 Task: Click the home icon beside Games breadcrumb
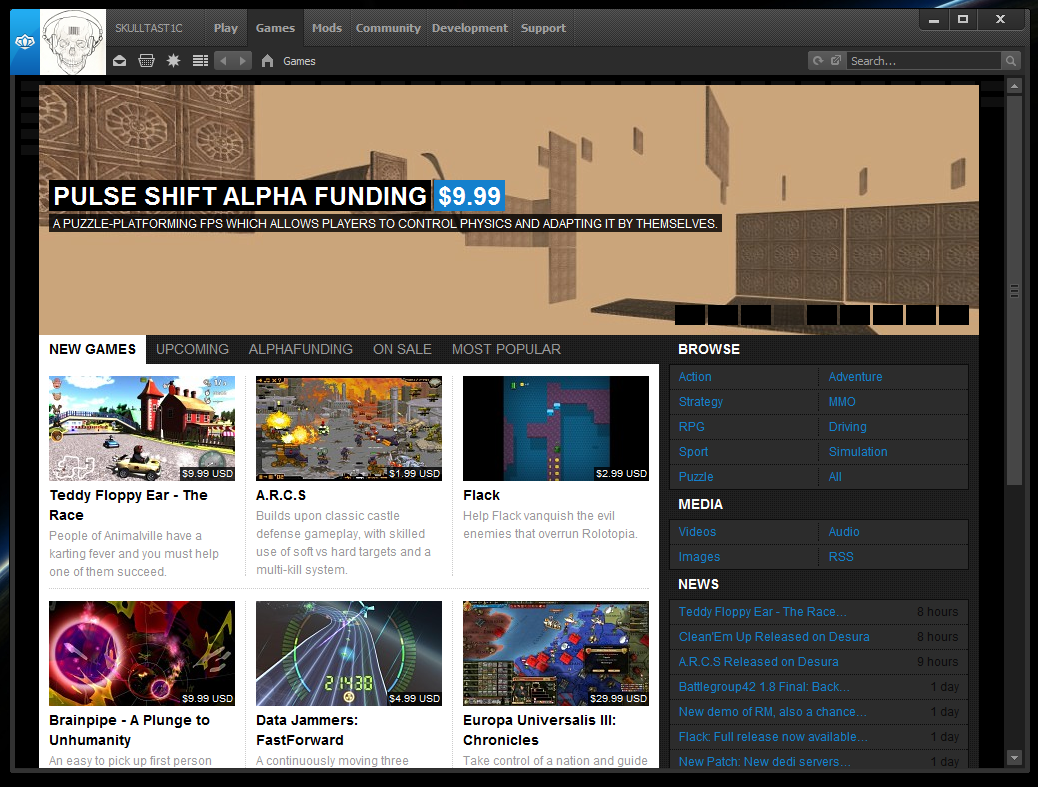(267, 61)
